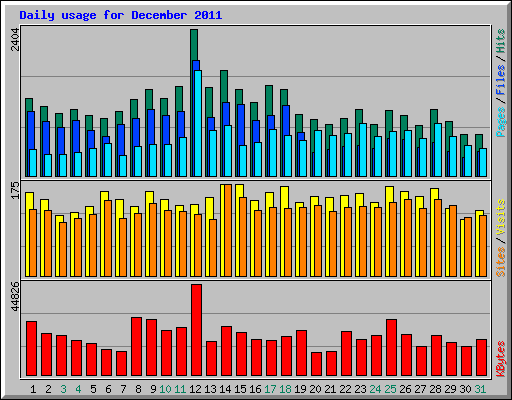
Task: Click the red KBytes bar for day 19
Action: pyautogui.click(x=301, y=353)
